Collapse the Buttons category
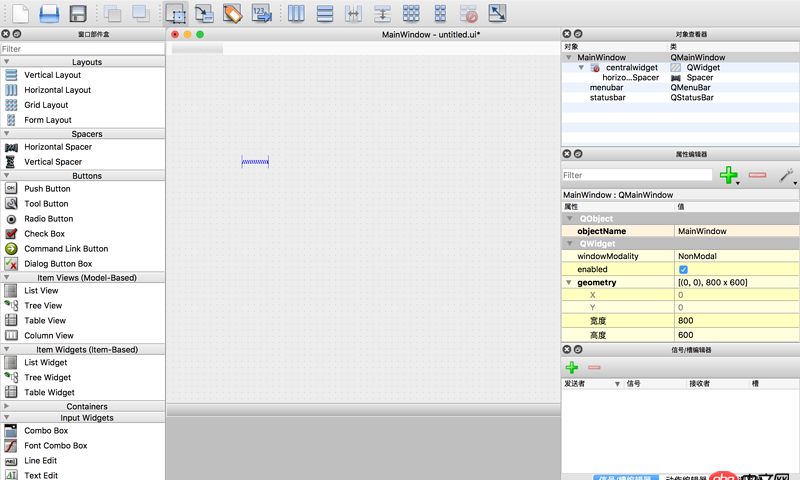This screenshot has width=800, height=480. [7, 175]
